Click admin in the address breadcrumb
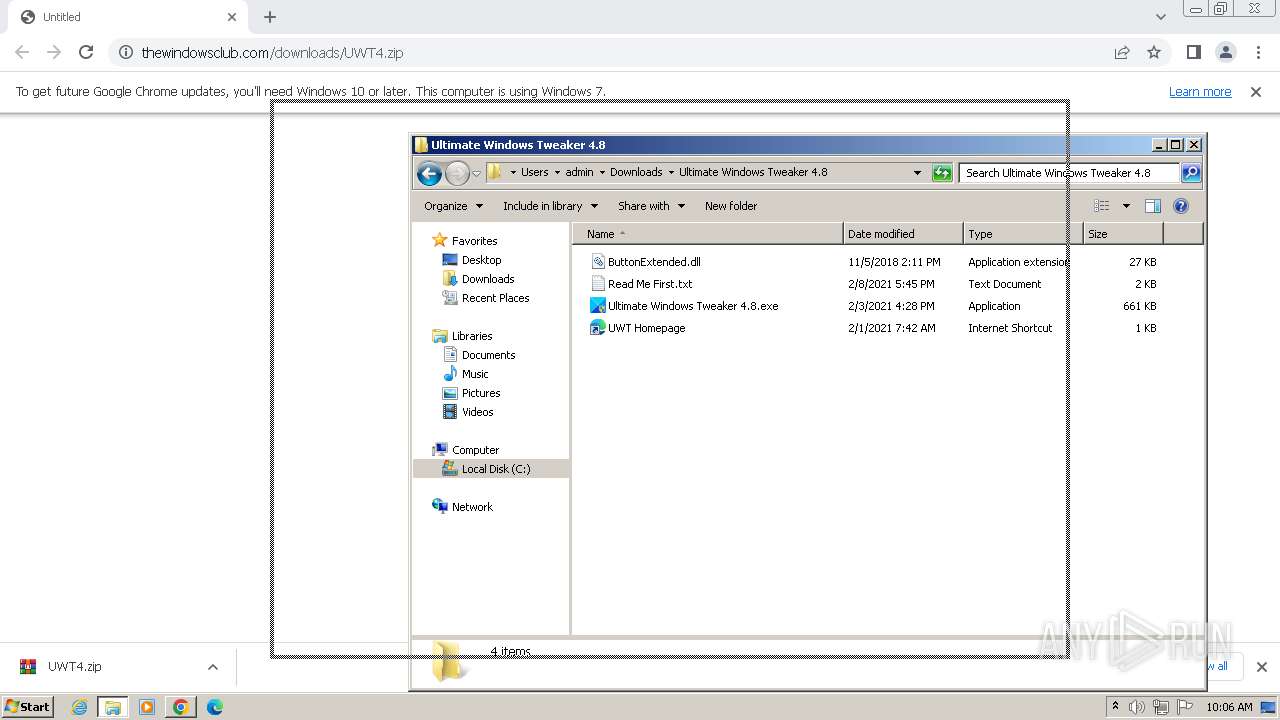 point(579,172)
